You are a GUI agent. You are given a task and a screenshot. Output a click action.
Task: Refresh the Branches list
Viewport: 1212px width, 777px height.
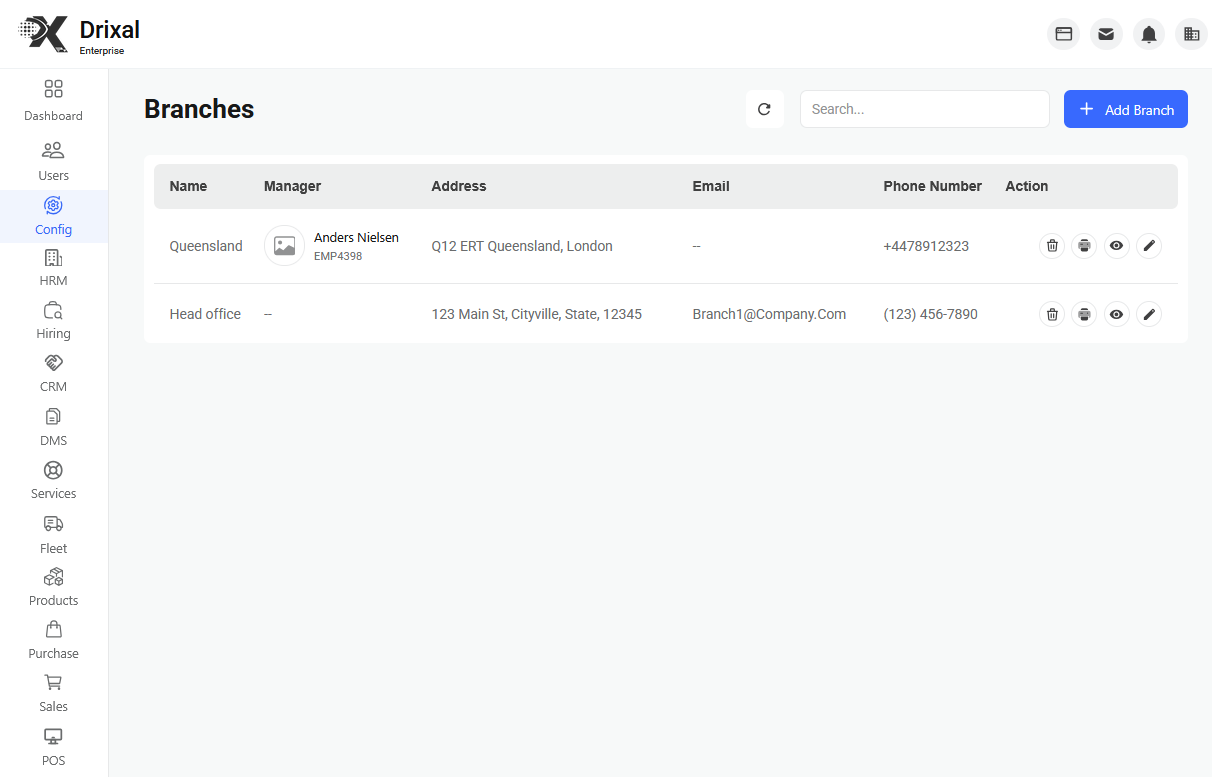pyautogui.click(x=764, y=108)
